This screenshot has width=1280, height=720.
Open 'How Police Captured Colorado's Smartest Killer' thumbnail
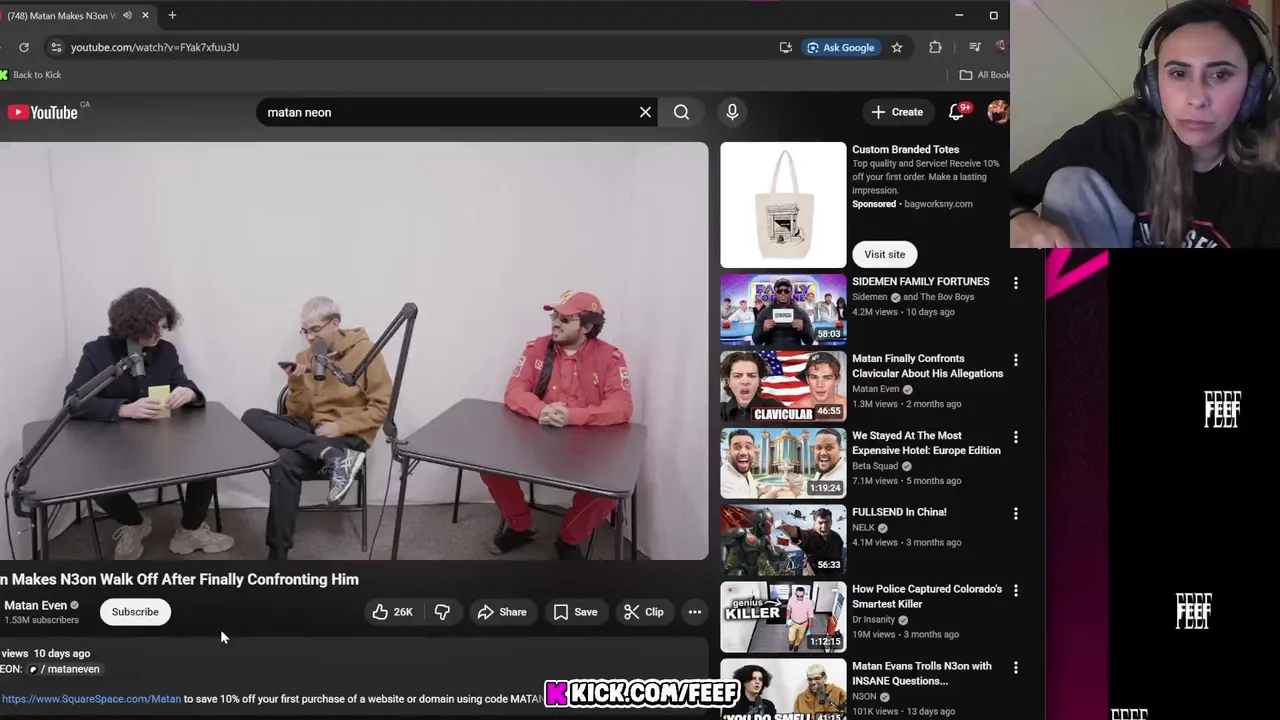pyautogui.click(x=783, y=616)
